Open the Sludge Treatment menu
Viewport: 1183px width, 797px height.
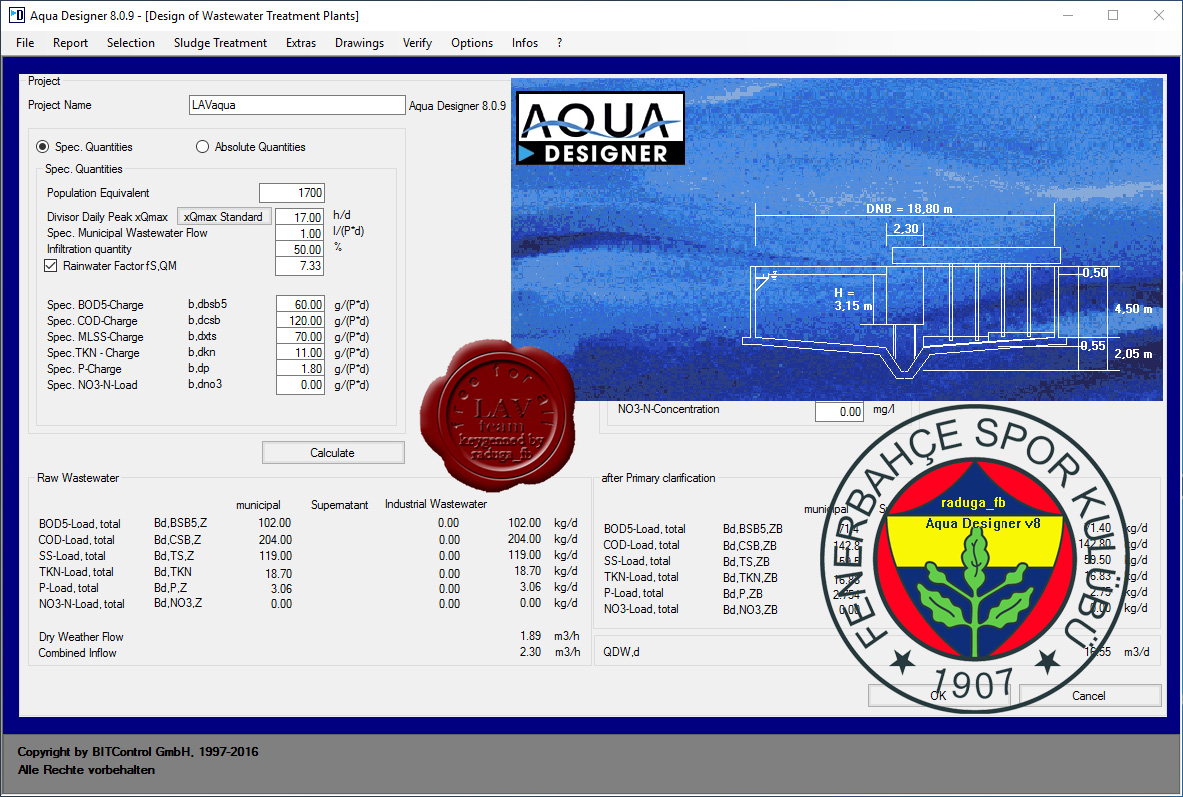[220, 43]
